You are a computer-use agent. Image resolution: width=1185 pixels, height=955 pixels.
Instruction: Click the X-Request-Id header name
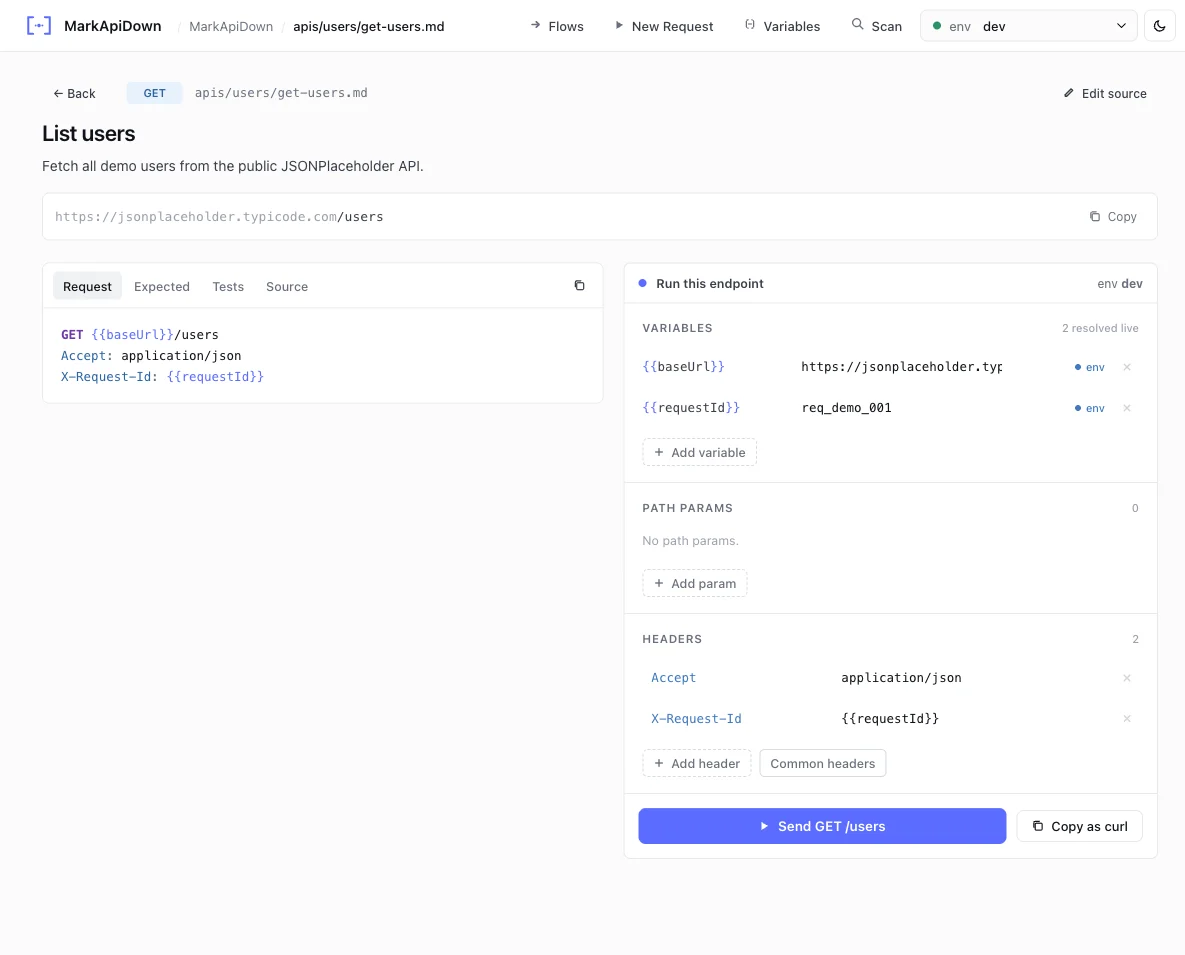696,719
